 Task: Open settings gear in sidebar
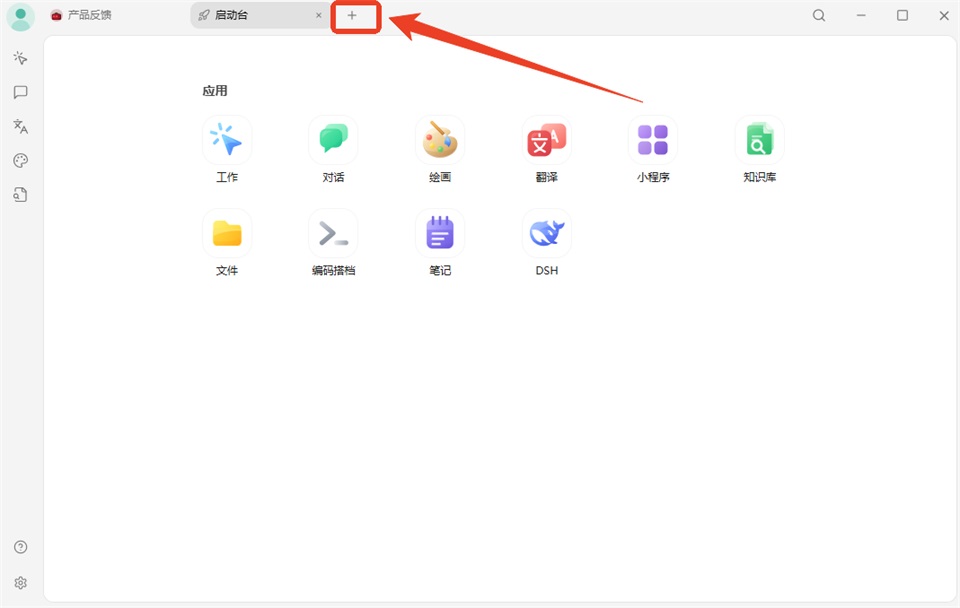[20, 582]
